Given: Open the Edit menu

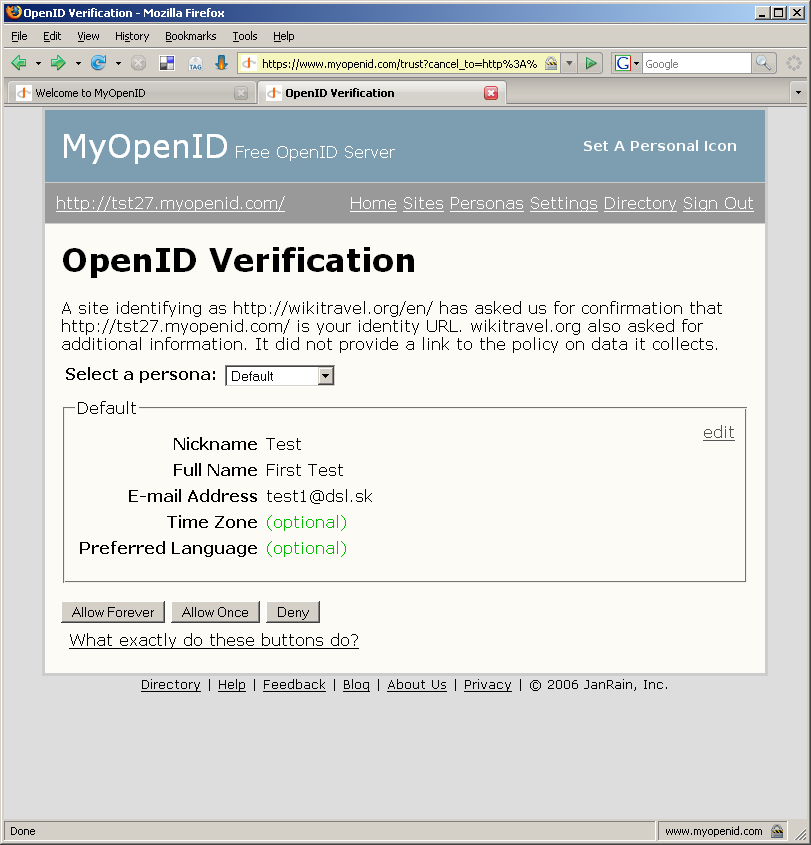Looking at the screenshot, I should click(x=52, y=36).
